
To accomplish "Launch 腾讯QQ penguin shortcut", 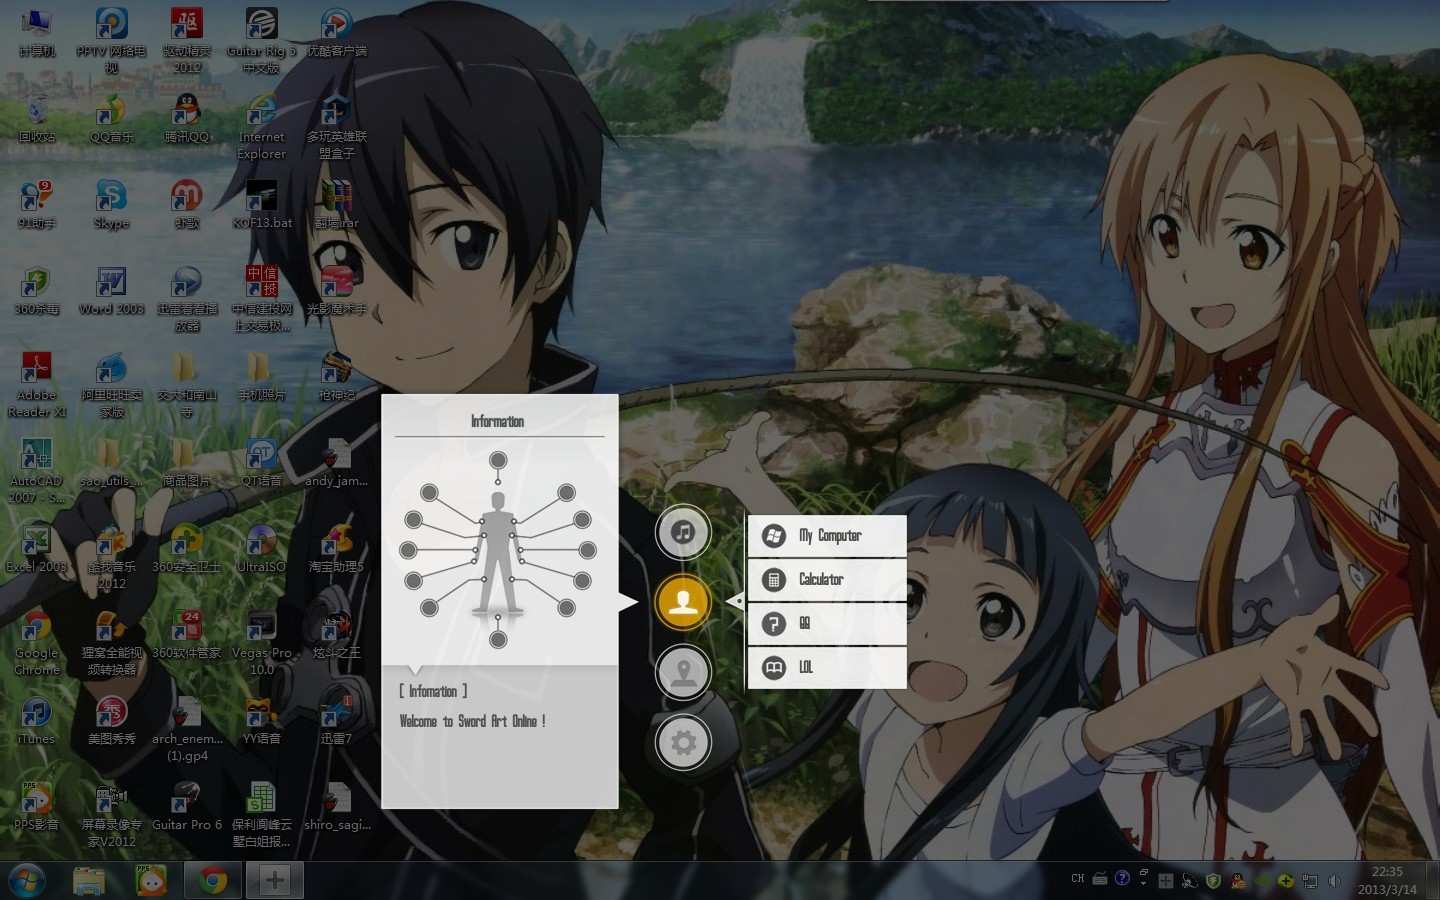I will (x=186, y=119).
